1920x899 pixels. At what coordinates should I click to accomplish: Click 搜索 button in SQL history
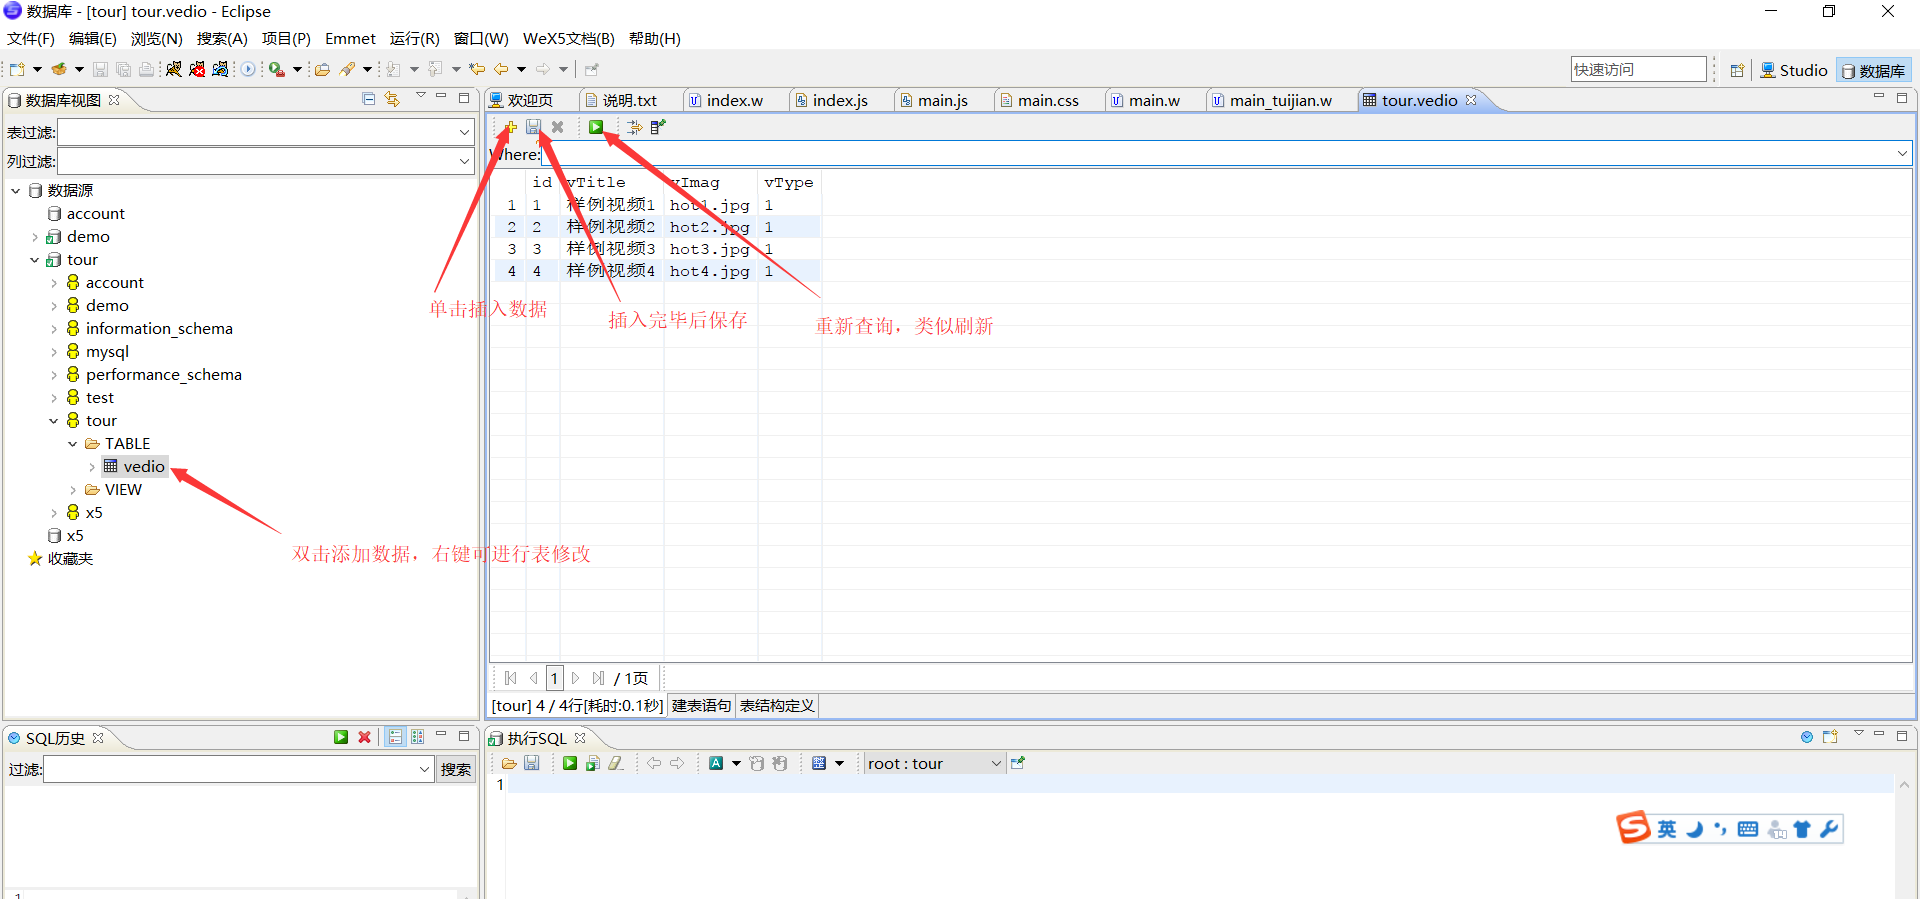tap(456, 769)
